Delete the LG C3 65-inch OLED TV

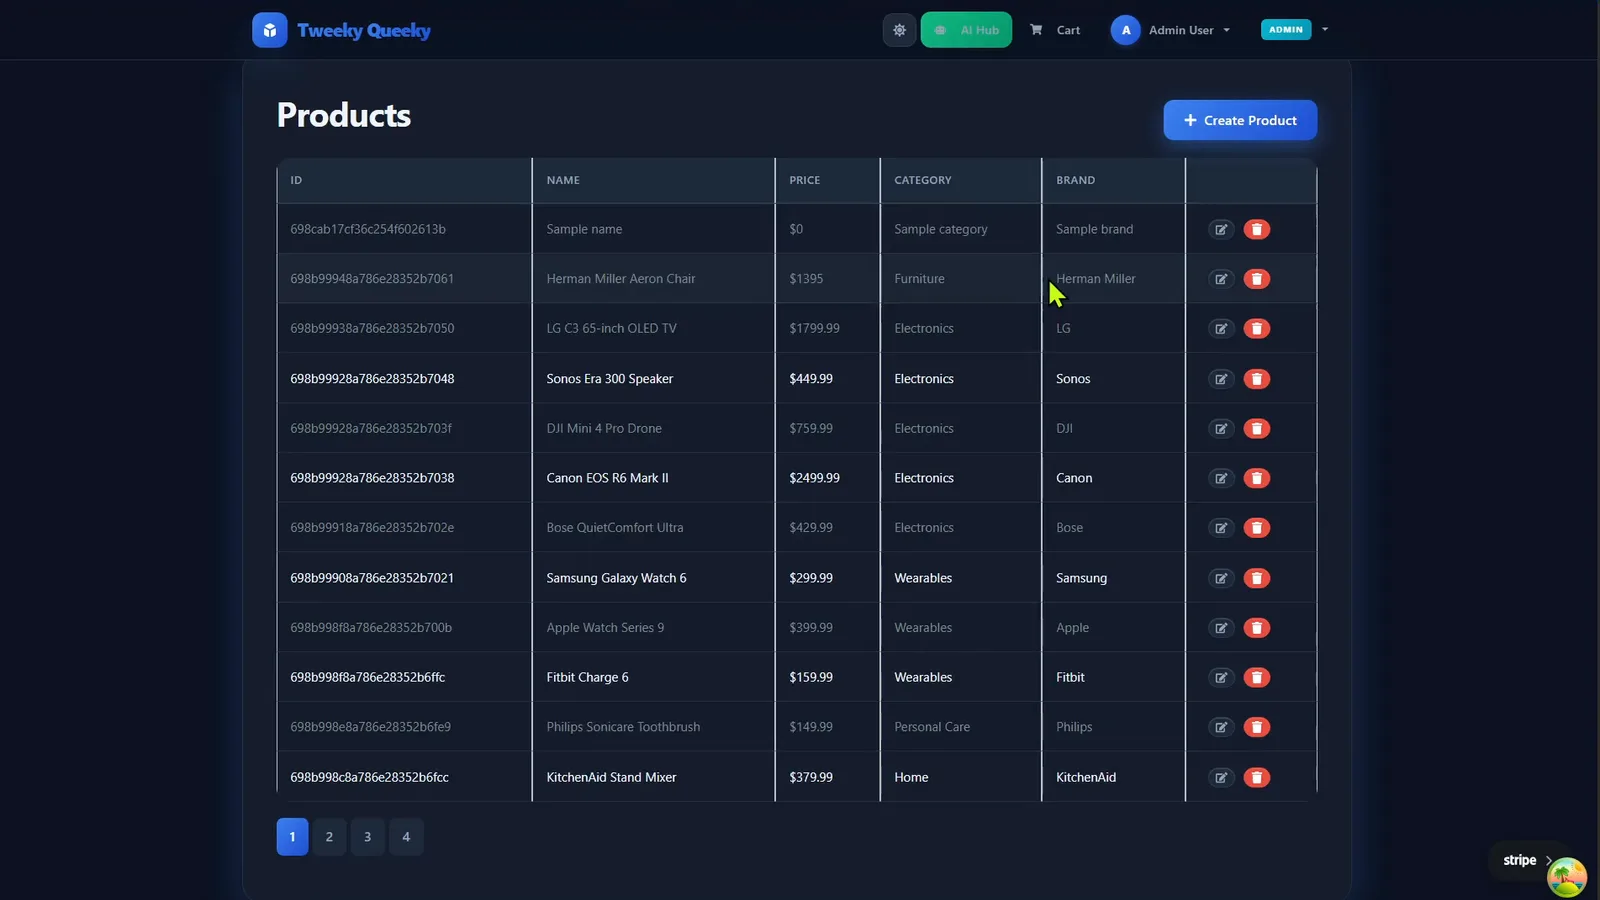click(x=1257, y=329)
